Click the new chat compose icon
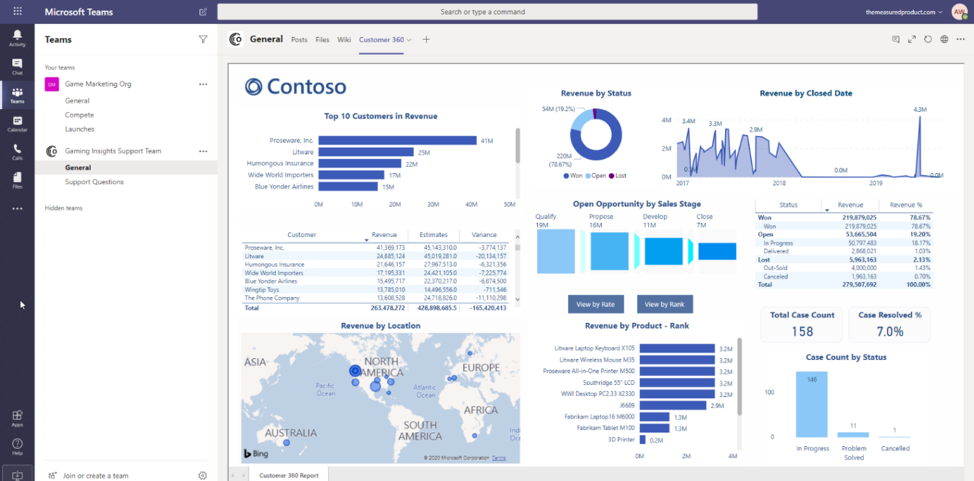Image resolution: width=974 pixels, height=481 pixels. (x=203, y=12)
